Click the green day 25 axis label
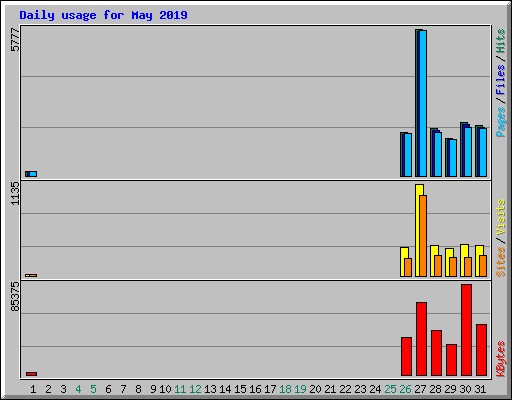 [390, 389]
